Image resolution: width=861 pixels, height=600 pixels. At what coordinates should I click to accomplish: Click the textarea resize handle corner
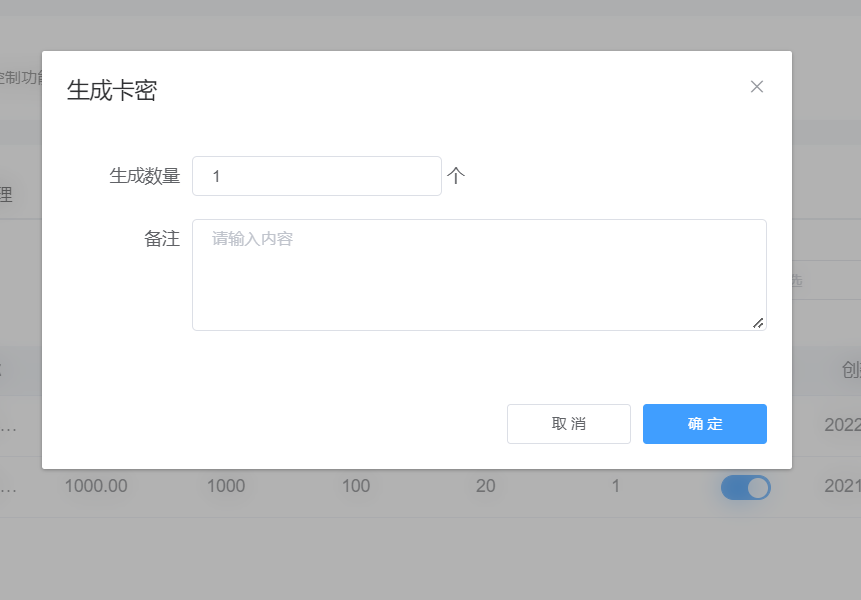[x=758, y=323]
